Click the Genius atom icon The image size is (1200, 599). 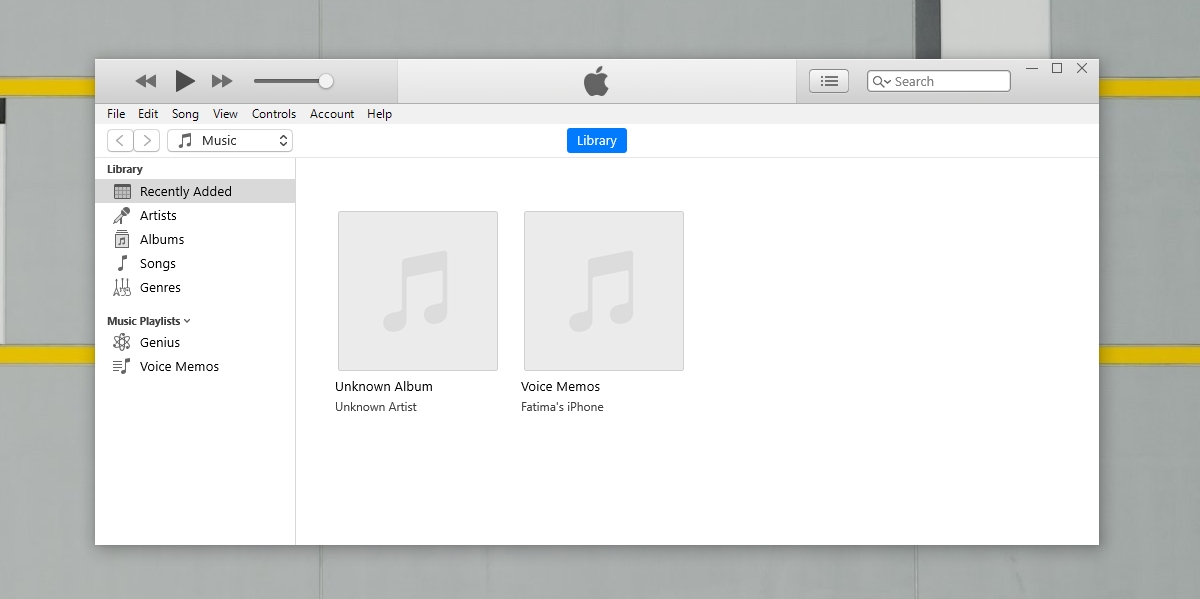click(x=122, y=342)
